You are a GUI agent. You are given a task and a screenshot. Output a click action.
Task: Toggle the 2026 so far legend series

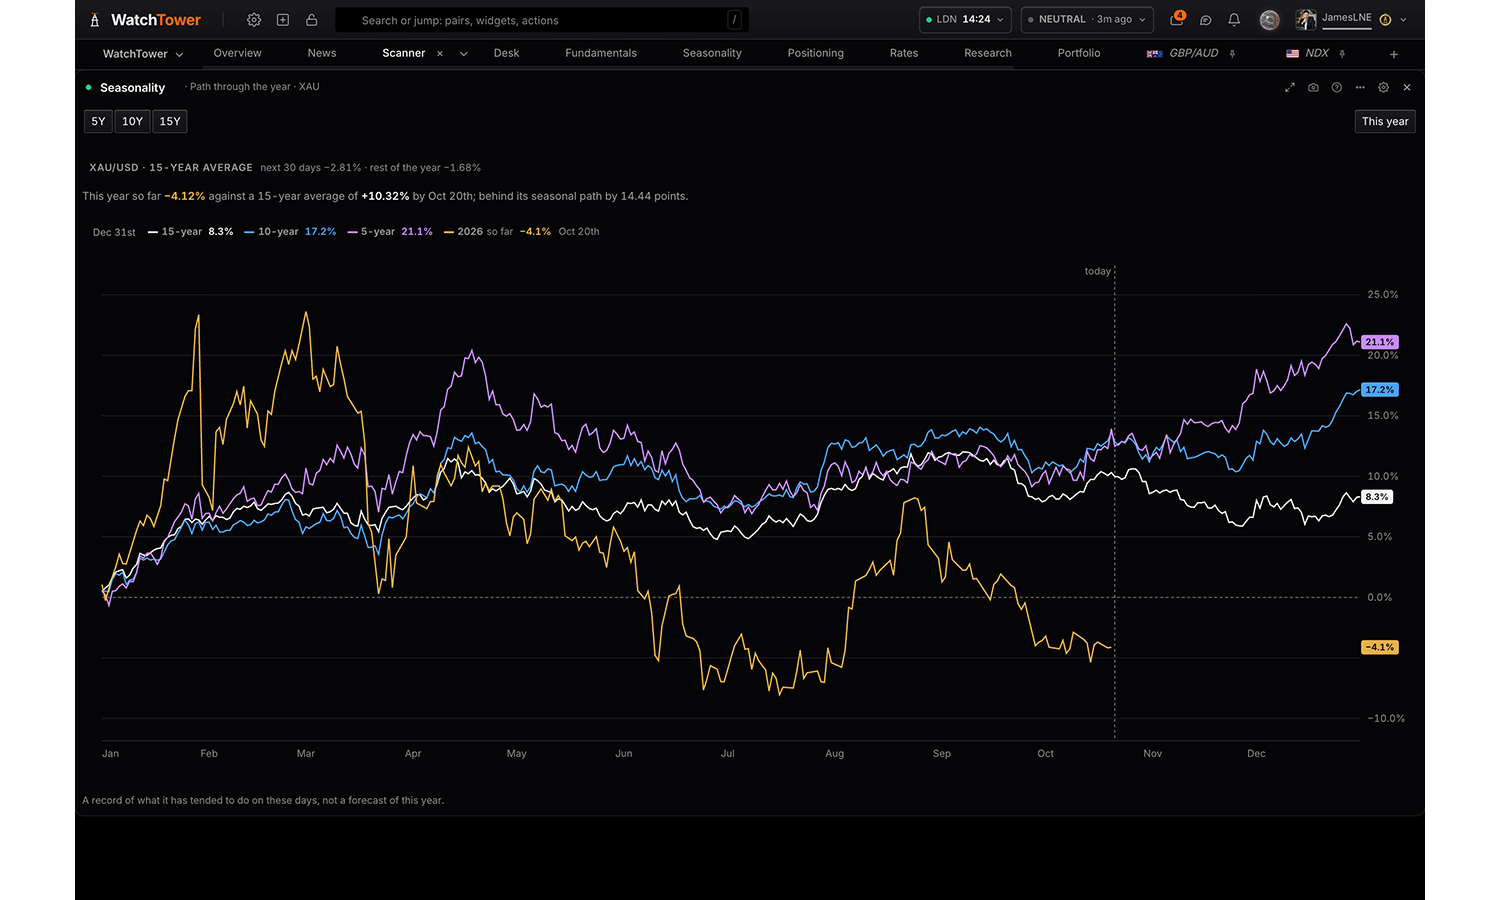[497, 232]
